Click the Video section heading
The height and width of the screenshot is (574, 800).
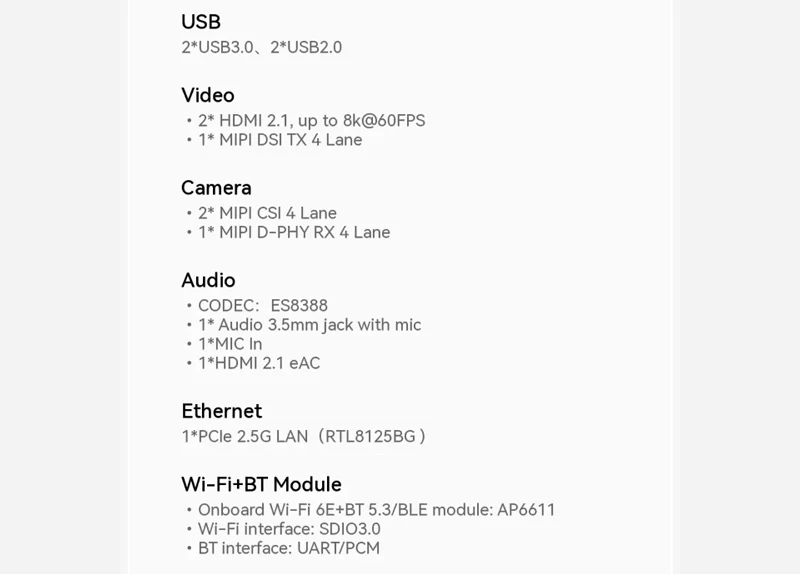(x=208, y=95)
